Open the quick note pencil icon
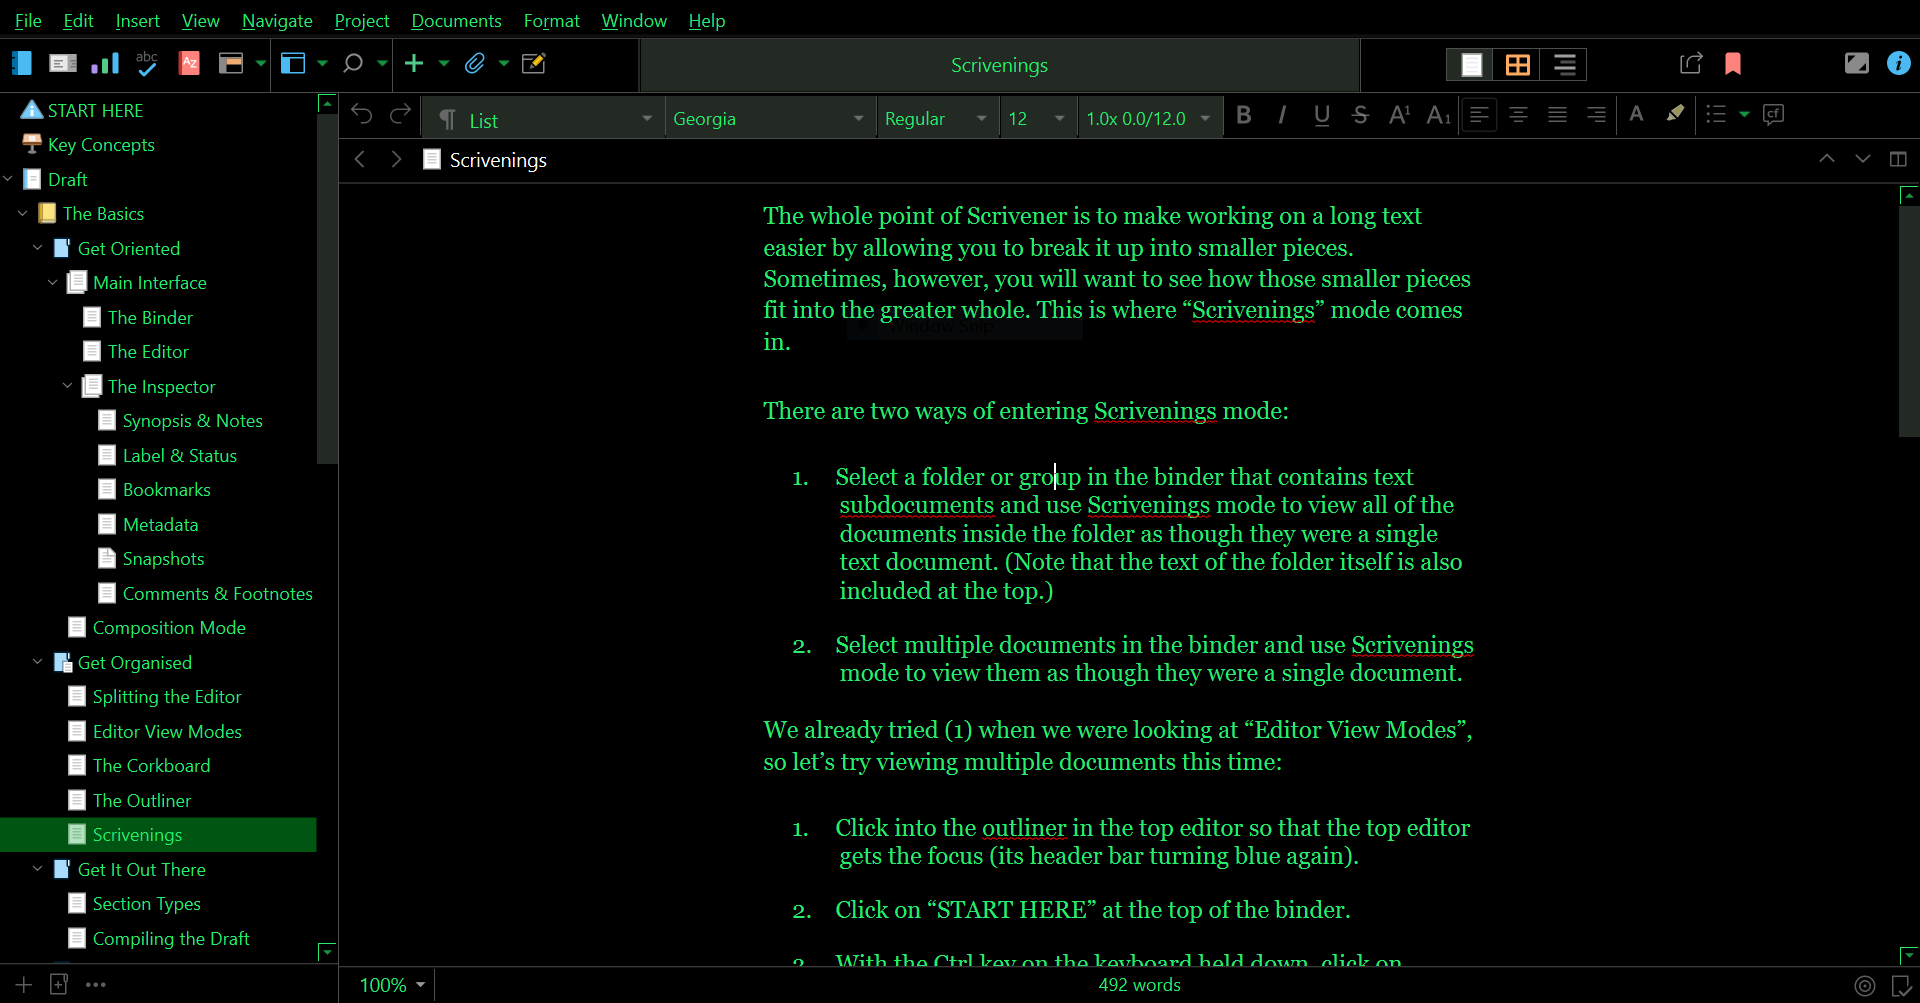 534,64
